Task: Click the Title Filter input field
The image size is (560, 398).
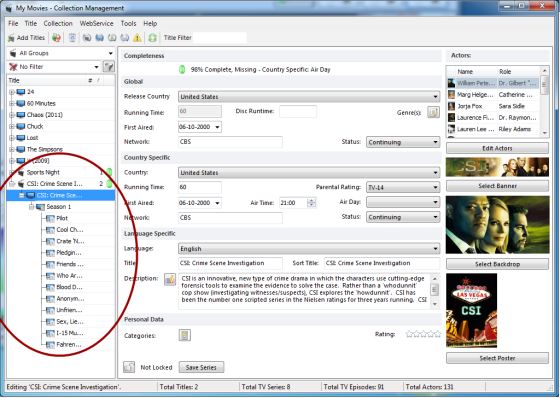Action: coord(220,38)
